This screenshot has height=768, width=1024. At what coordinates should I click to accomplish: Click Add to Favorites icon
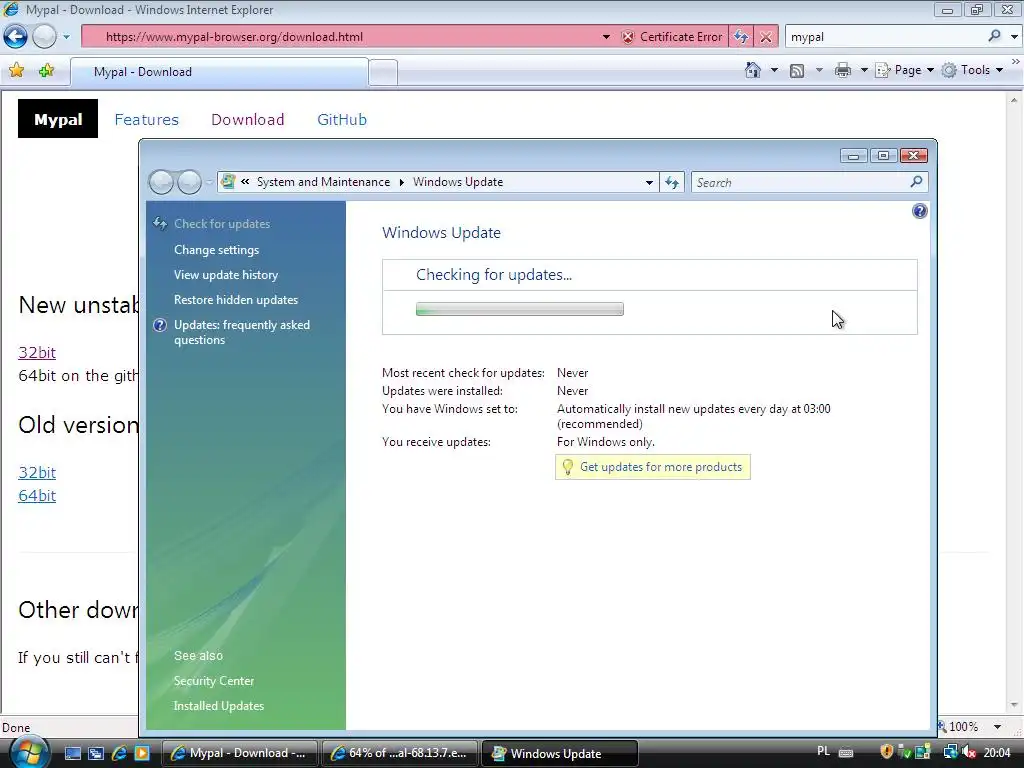tap(46, 71)
